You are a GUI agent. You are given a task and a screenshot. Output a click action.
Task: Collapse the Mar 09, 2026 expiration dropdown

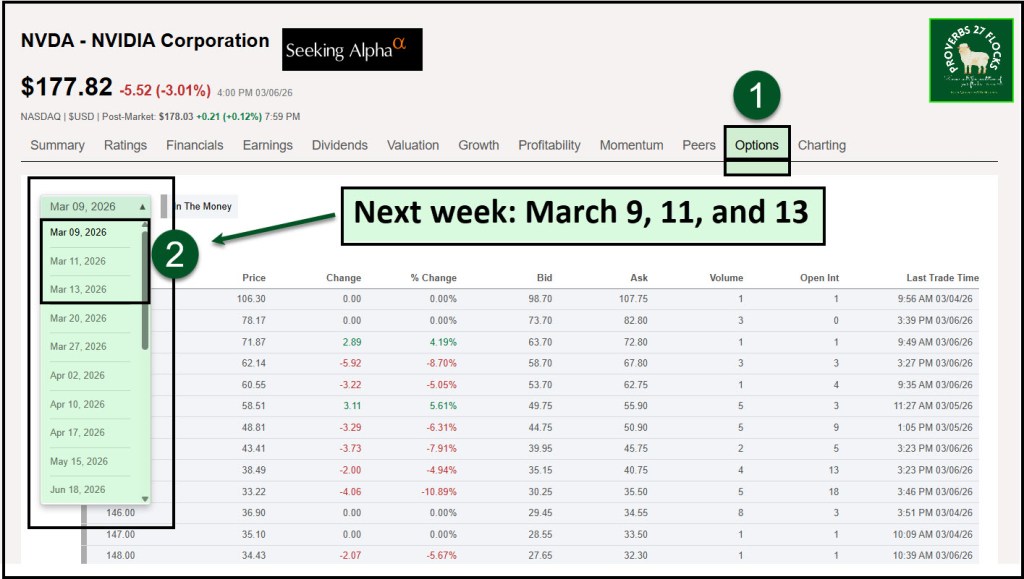(x=96, y=206)
